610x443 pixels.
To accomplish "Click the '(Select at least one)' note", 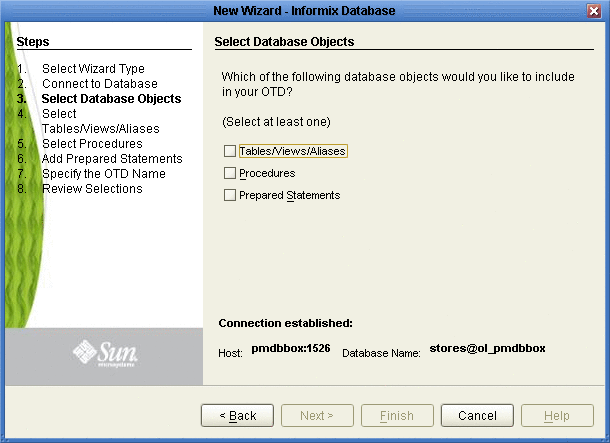I will coord(276,122).
